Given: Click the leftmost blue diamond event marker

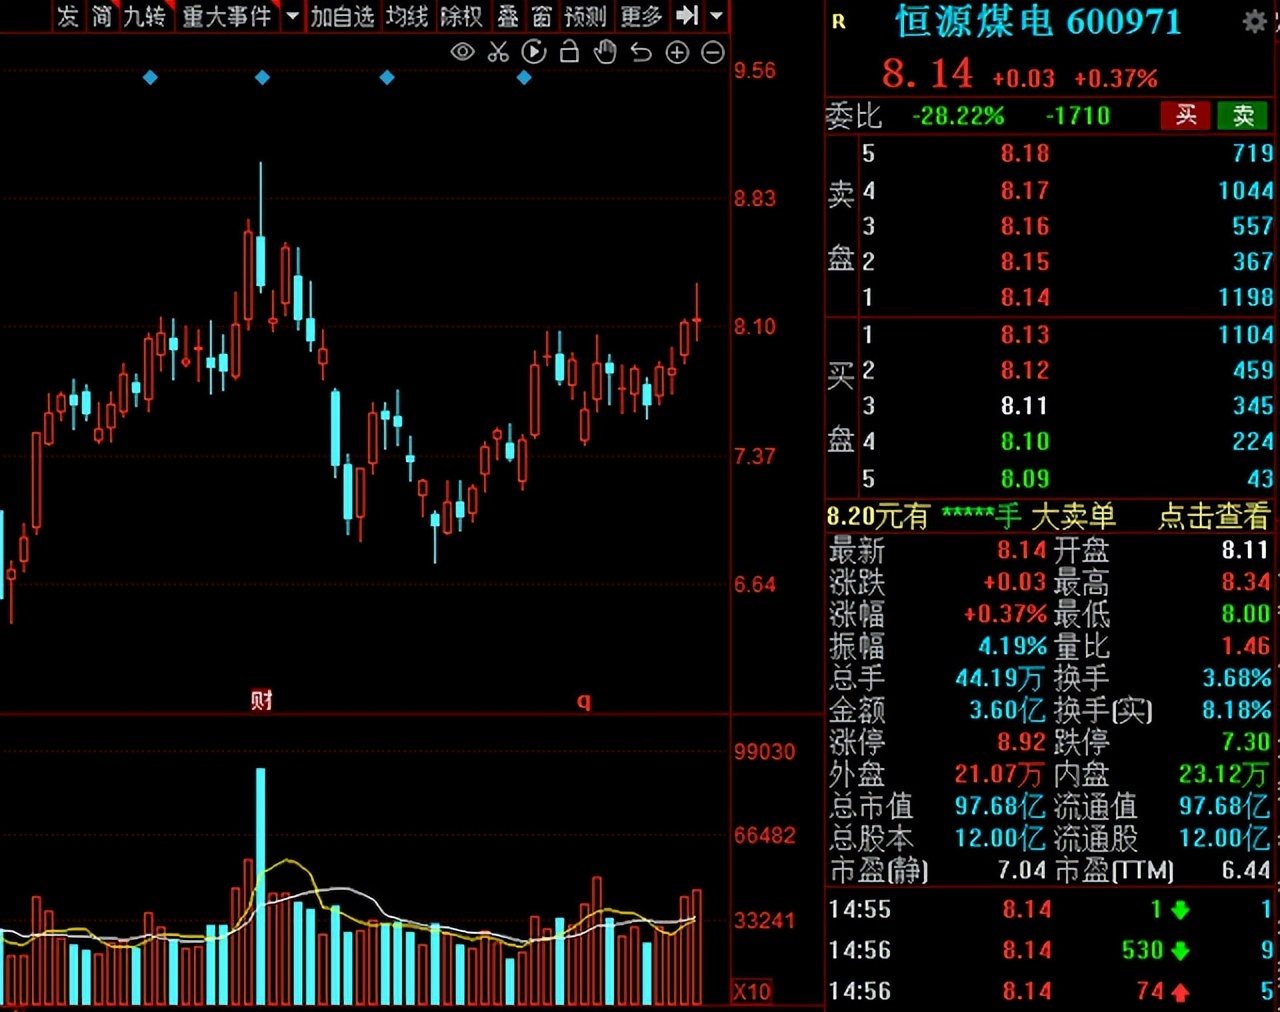Looking at the screenshot, I should (x=150, y=77).
